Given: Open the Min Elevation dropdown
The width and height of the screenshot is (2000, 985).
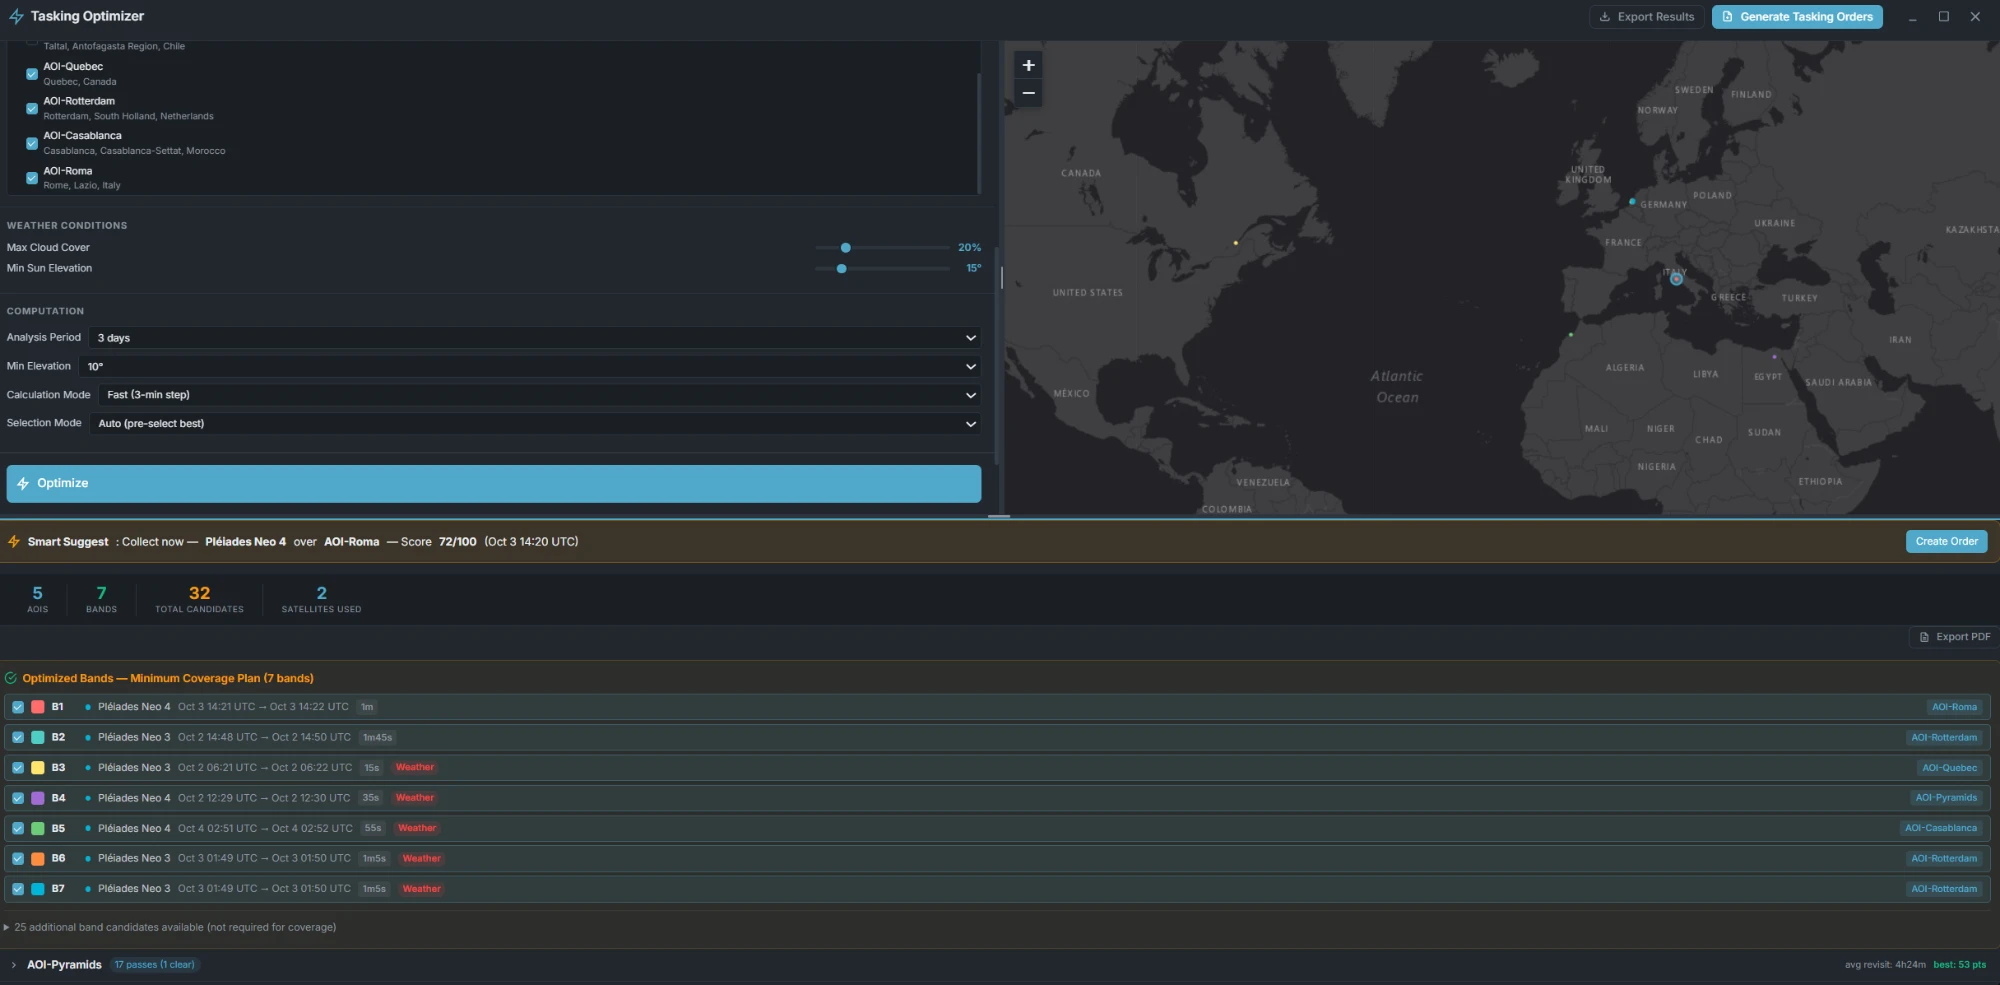Looking at the screenshot, I should click(x=530, y=366).
